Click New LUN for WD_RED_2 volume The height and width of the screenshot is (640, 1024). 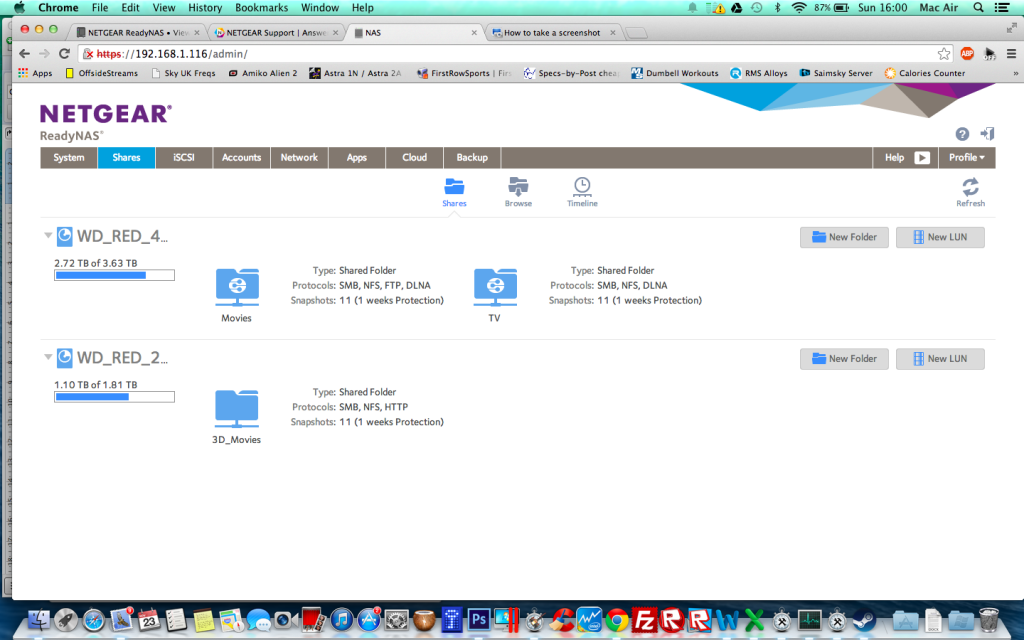[x=940, y=359]
